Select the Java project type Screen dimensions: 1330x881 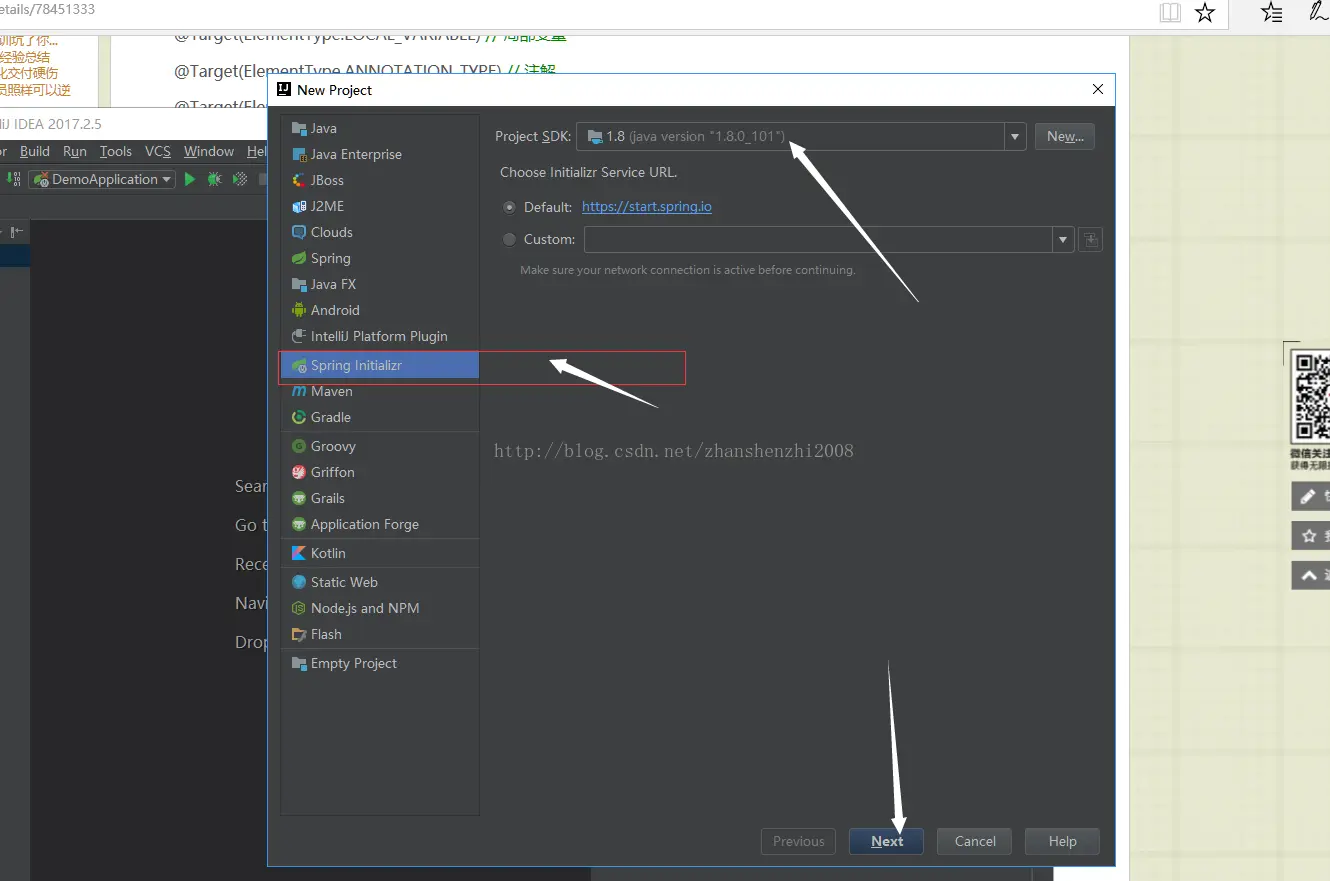(380, 128)
